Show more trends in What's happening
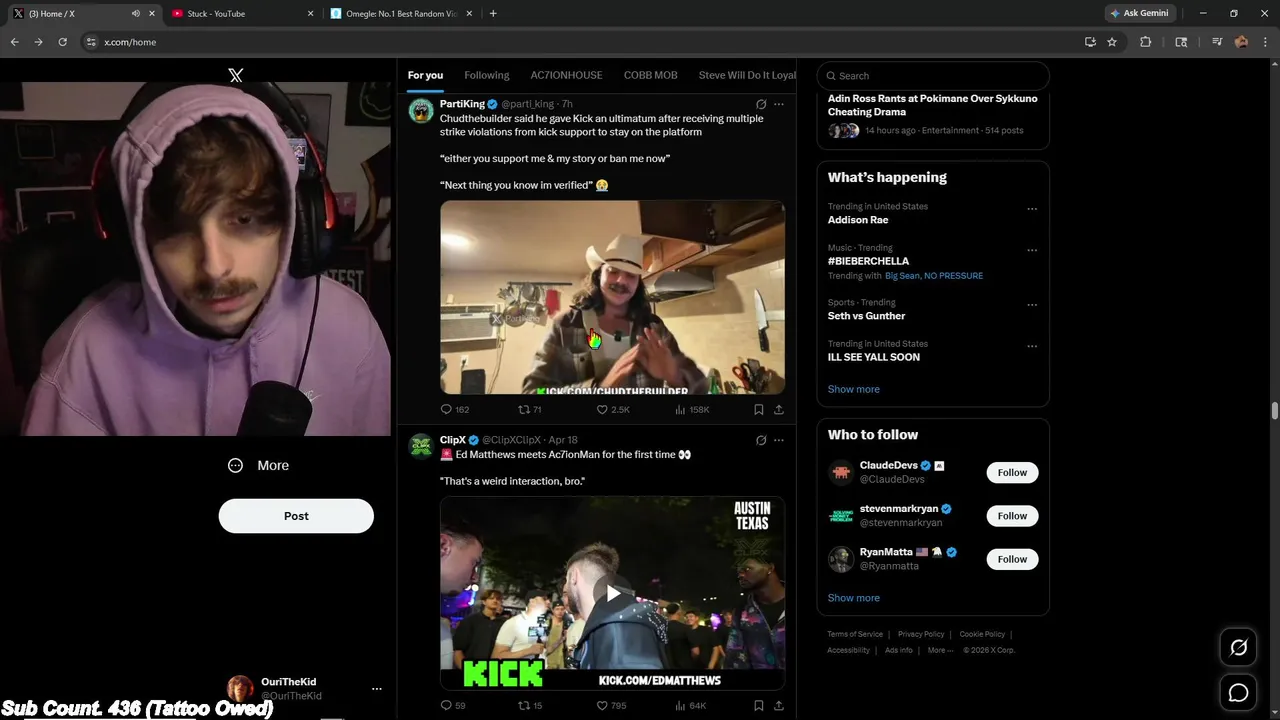The height and width of the screenshot is (720, 1280). point(854,389)
